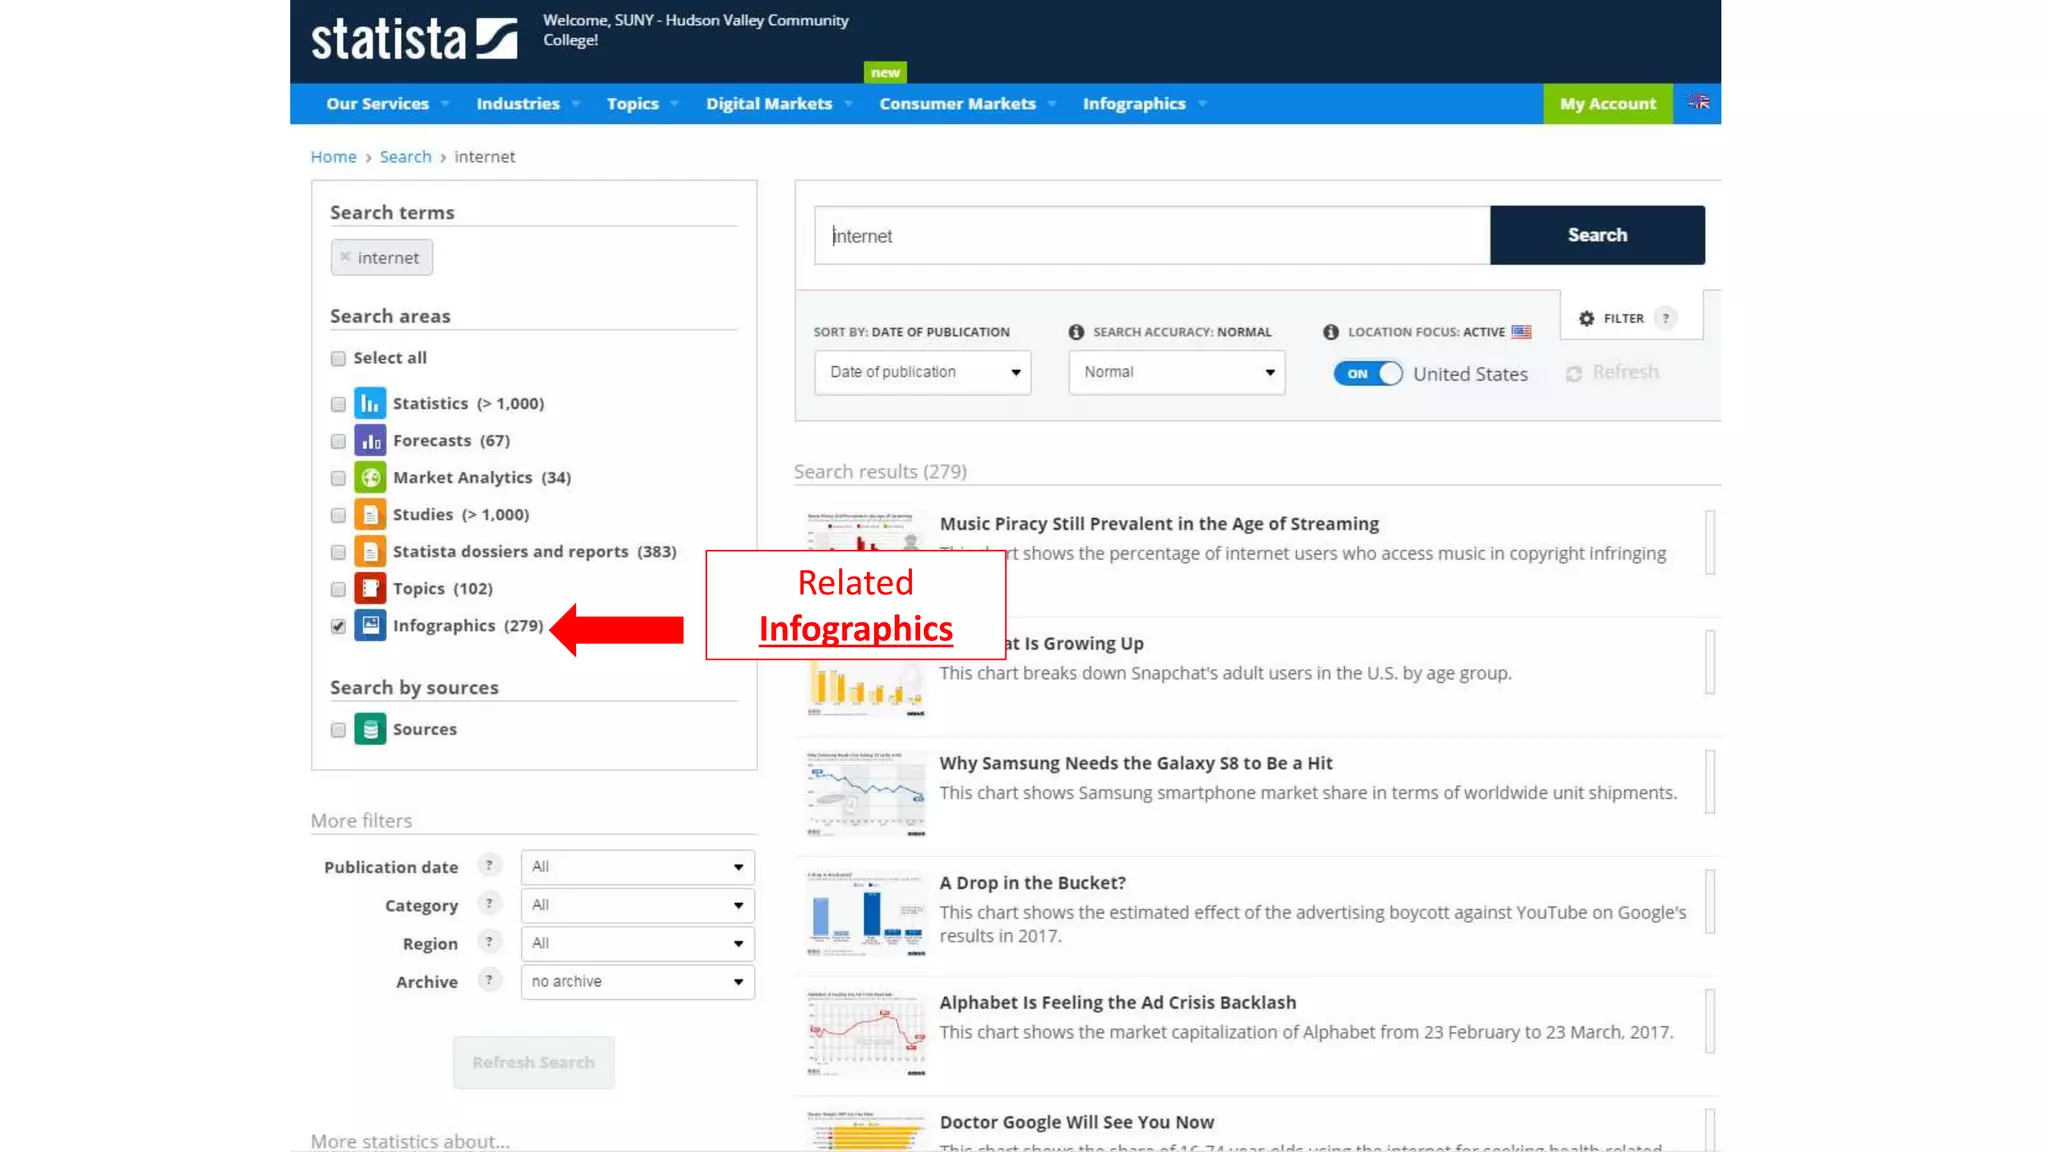Click the green Market Analytics globe icon
2048x1152 pixels.
[x=370, y=478]
